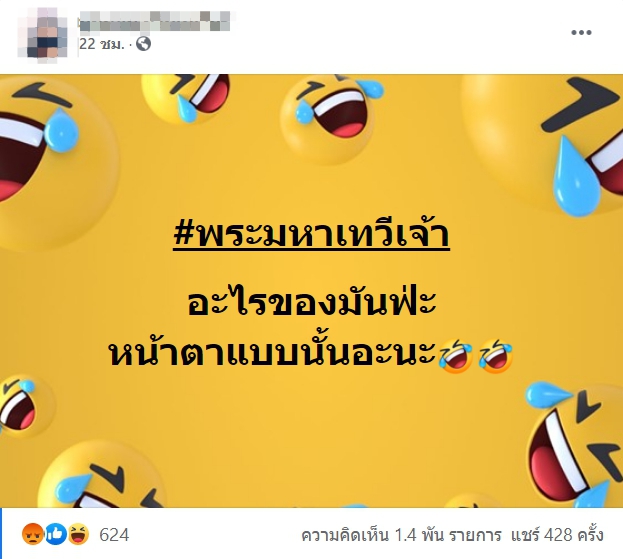Open comments list ความคิดเห็น 1.4 พัน รายการ
The width and height of the screenshot is (623, 559).
click(401, 535)
